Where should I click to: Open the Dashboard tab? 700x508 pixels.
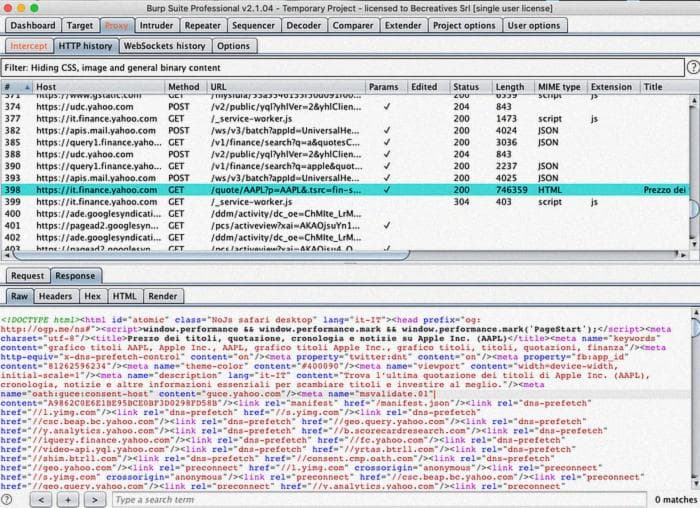(33, 25)
